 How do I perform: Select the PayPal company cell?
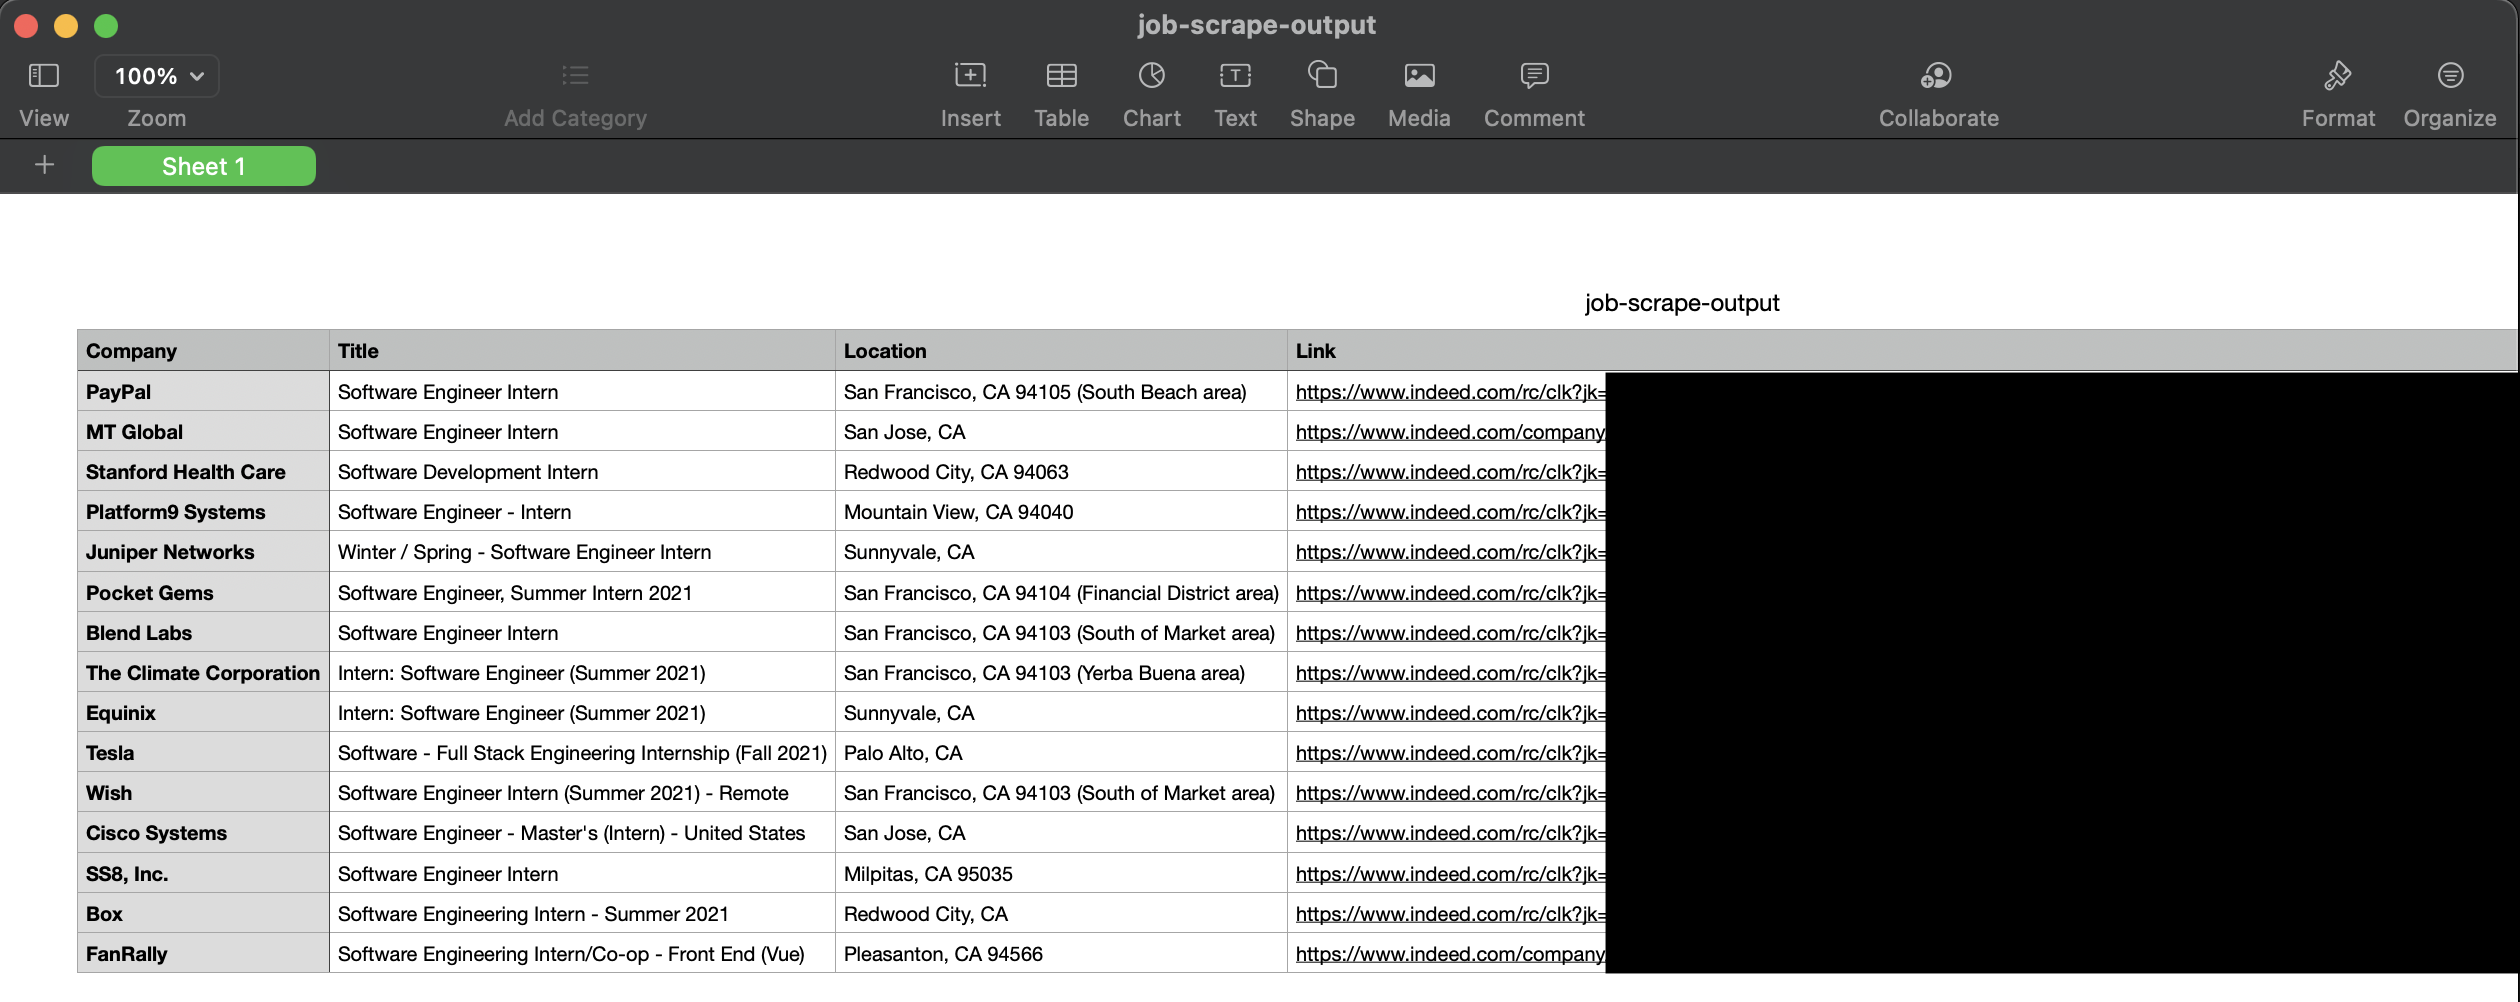point(203,392)
